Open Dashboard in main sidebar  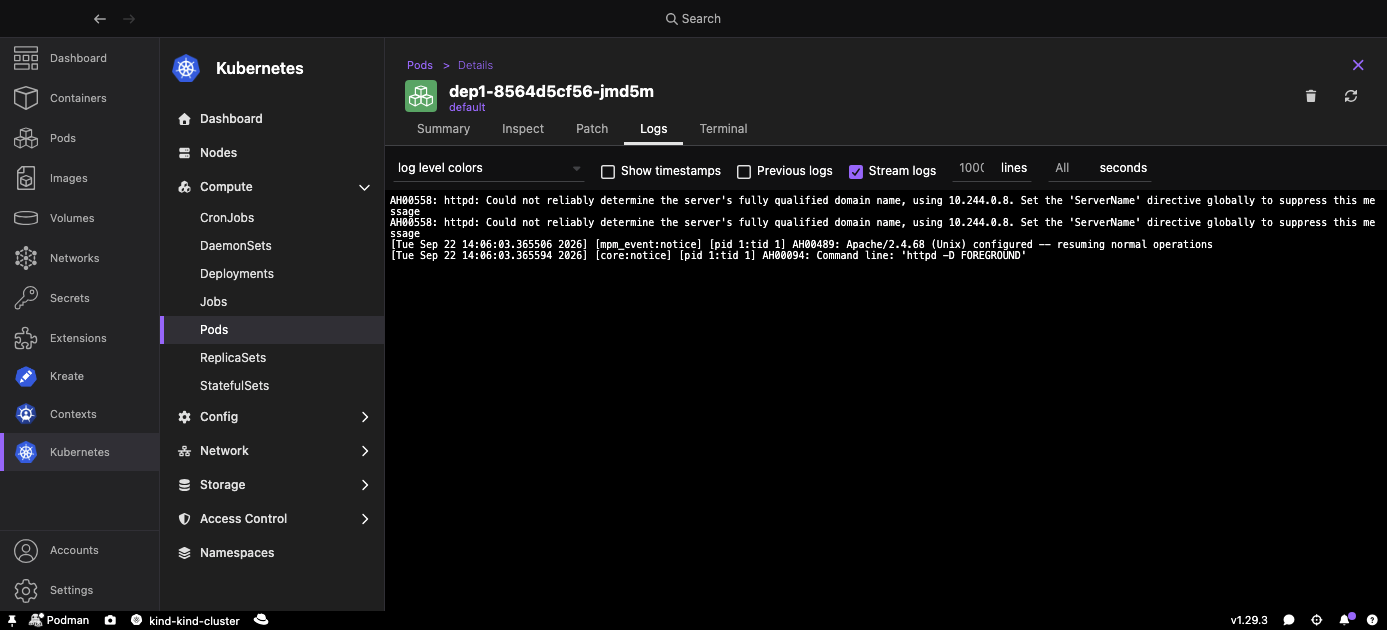tap(79, 58)
